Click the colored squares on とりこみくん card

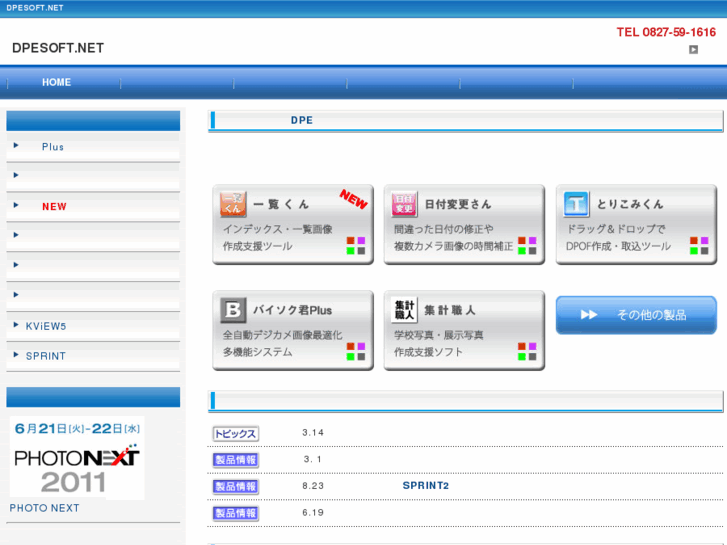tap(699, 245)
